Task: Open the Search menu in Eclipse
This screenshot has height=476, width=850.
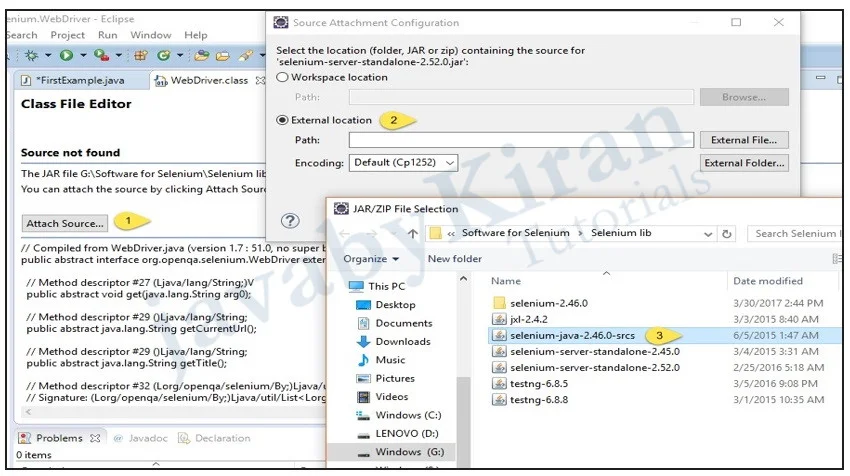Action: tap(21, 35)
